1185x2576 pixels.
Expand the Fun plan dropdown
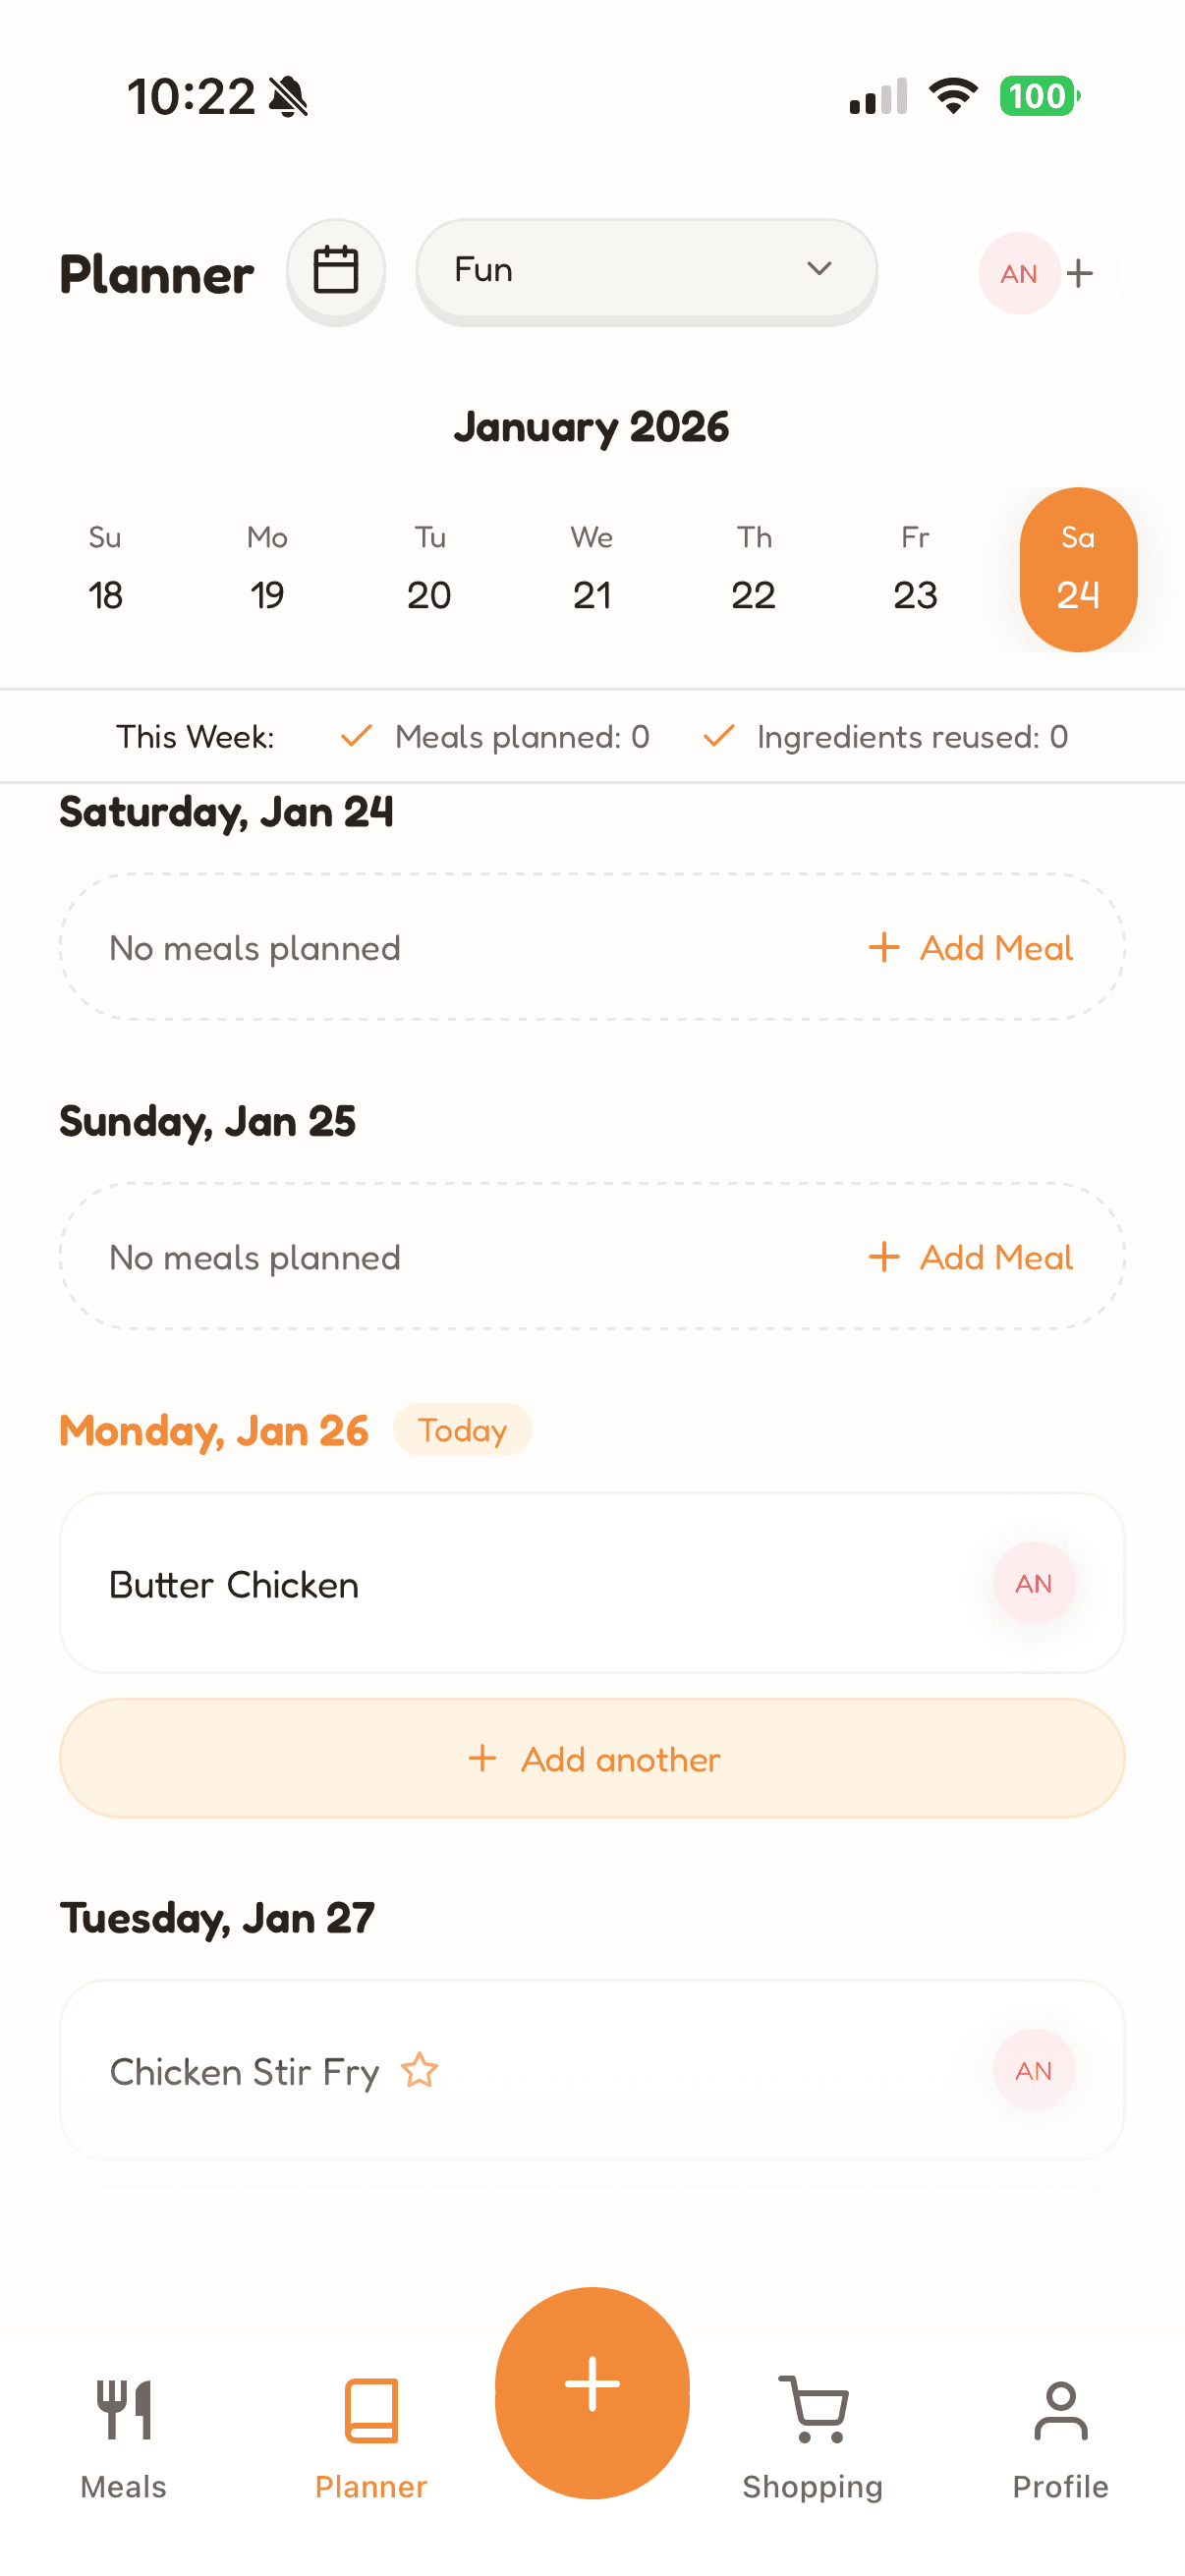click(x=646, y=270)
